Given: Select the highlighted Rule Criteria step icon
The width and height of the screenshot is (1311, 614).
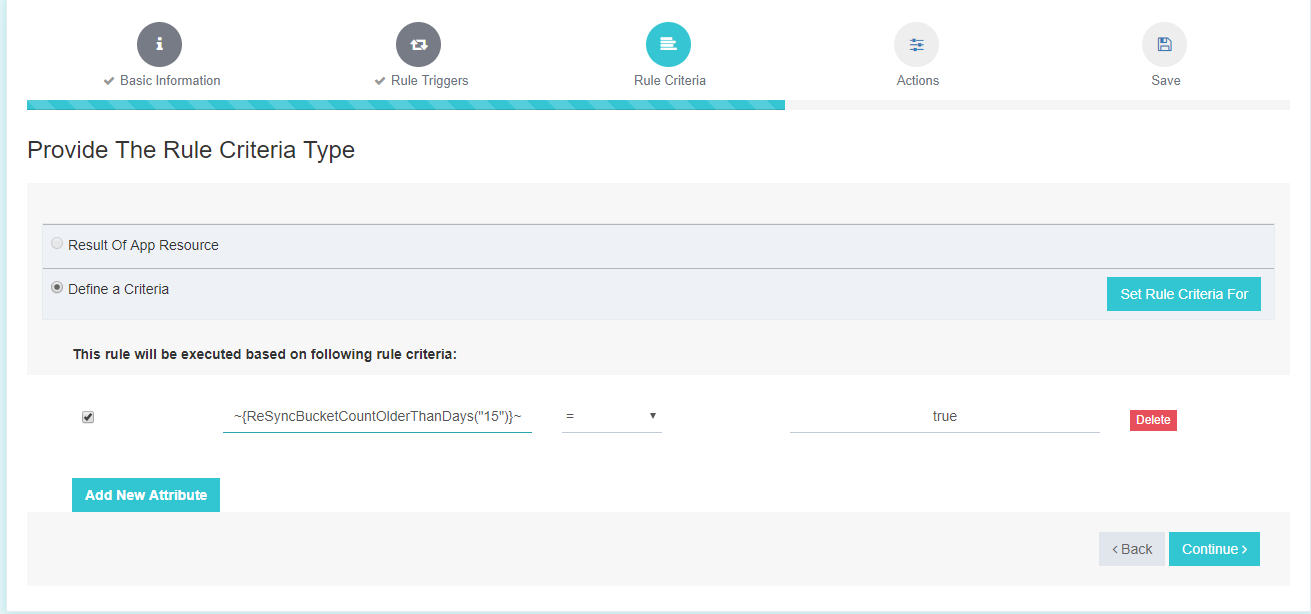Looking at the screenshot, I should click(x=668, y=44).
